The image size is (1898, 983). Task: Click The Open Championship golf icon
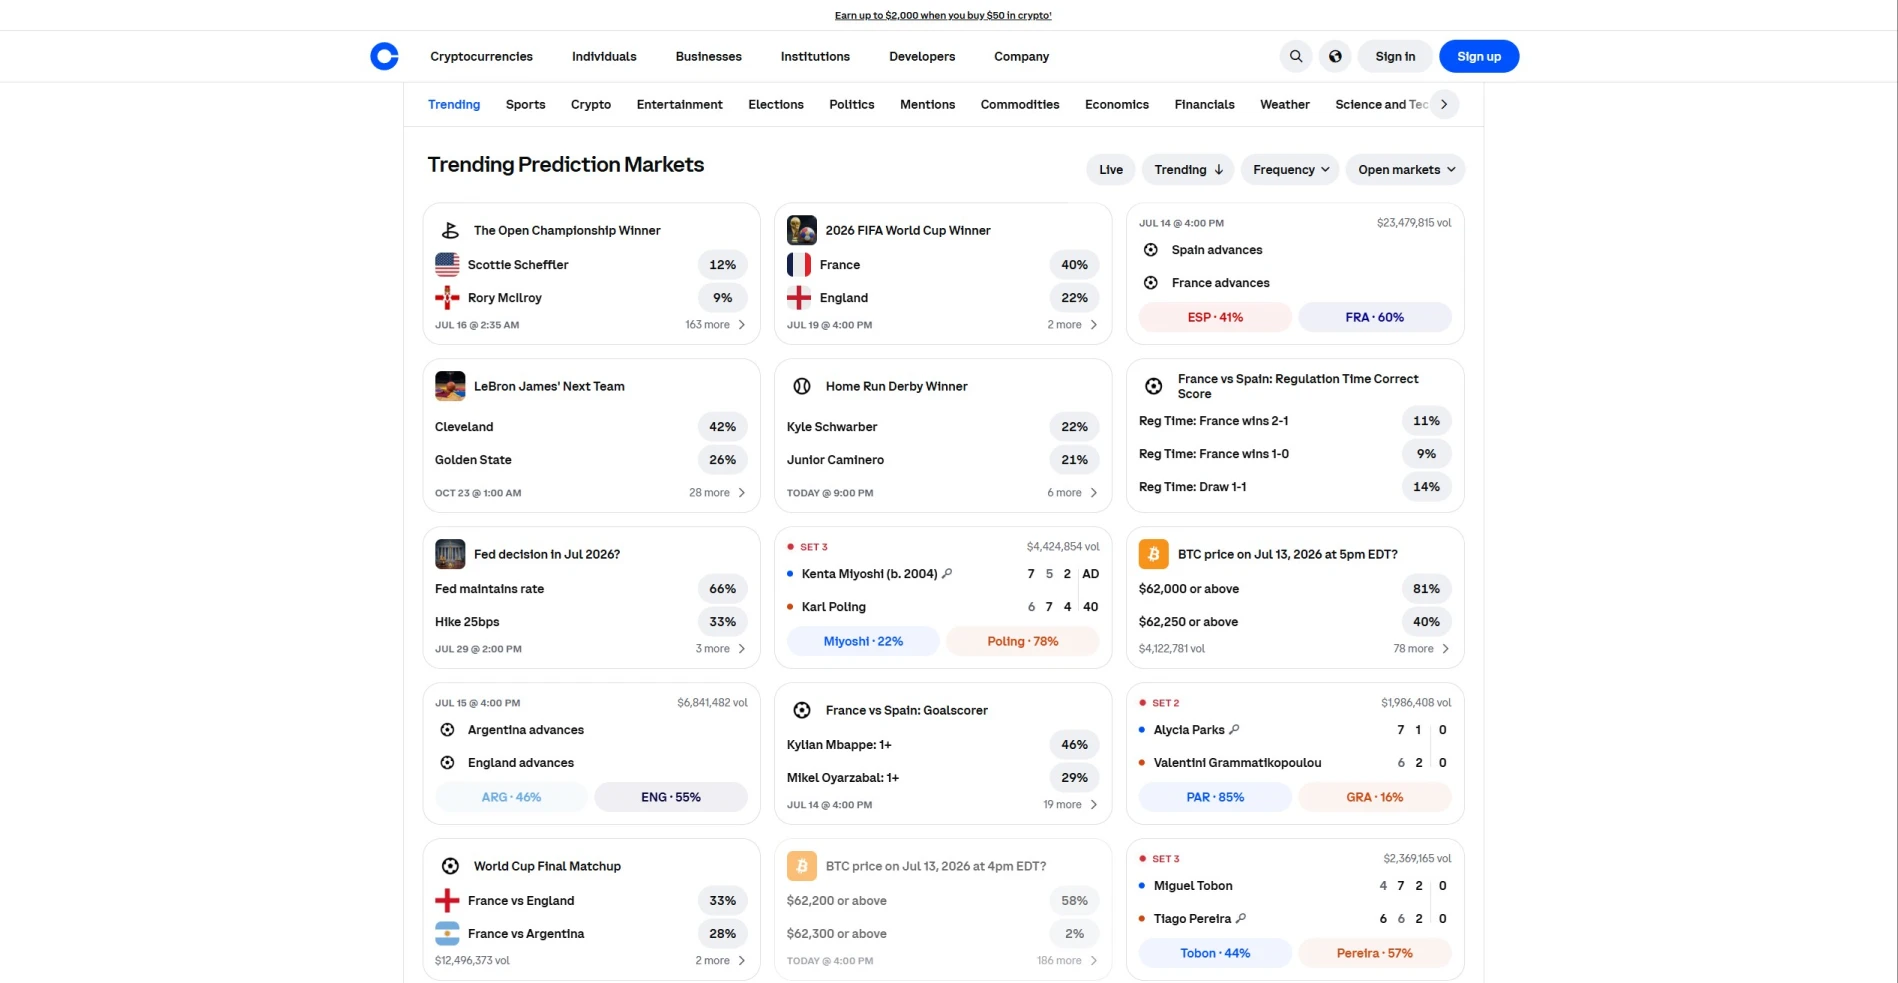pyautogui.click(x=450, y=230)
